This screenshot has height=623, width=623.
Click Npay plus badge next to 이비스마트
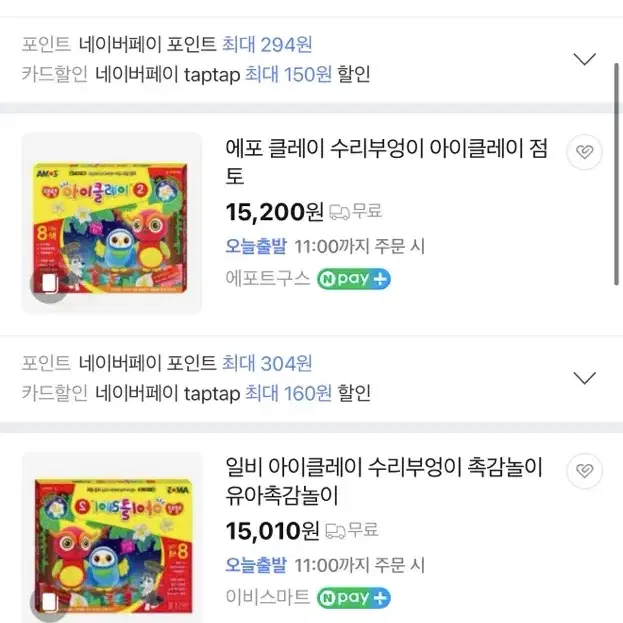(x=354, y=598)
